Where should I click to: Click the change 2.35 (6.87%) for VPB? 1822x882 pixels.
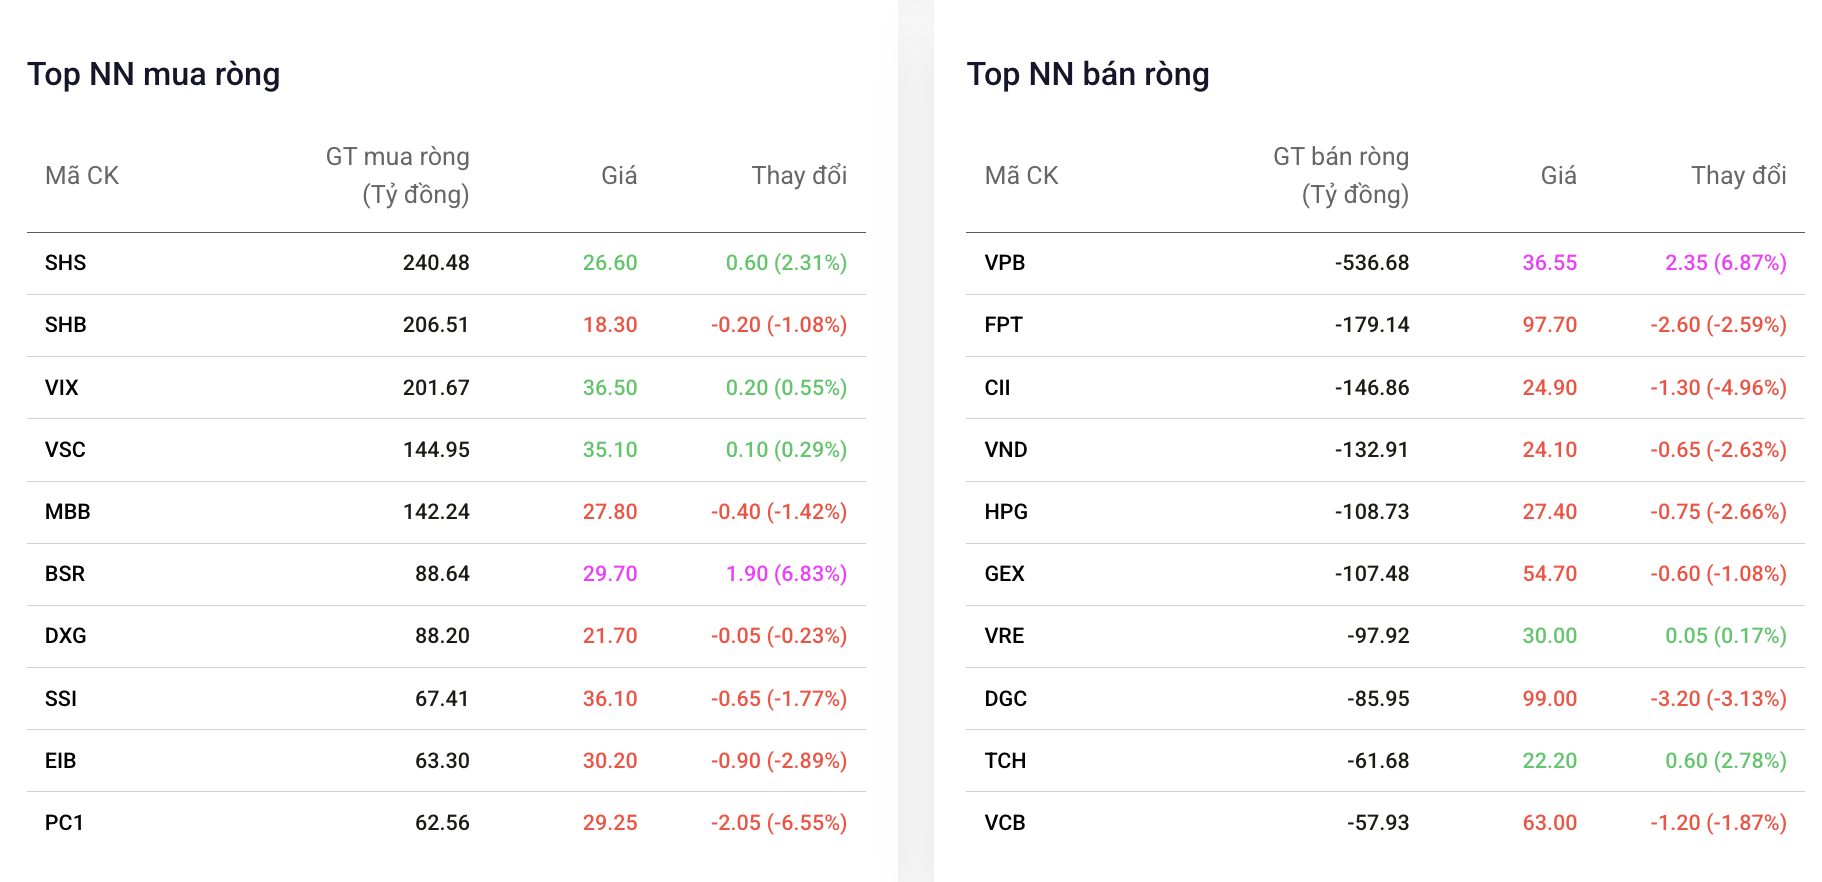pyautogui.click(x=1725, y=263)
